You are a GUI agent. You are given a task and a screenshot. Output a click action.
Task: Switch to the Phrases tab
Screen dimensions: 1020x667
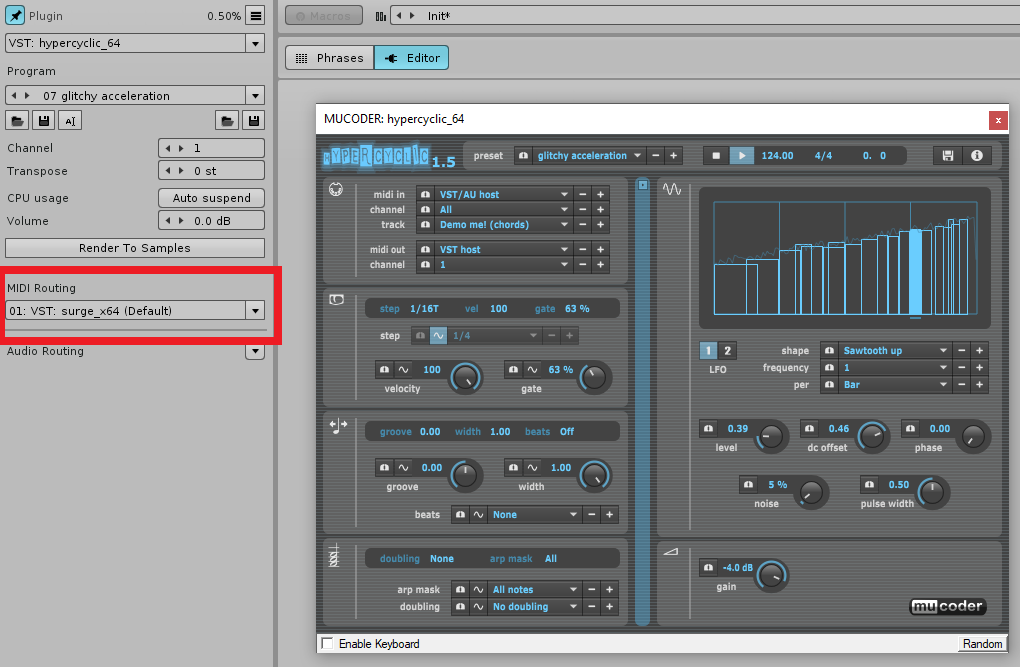[x=330, y=58]
